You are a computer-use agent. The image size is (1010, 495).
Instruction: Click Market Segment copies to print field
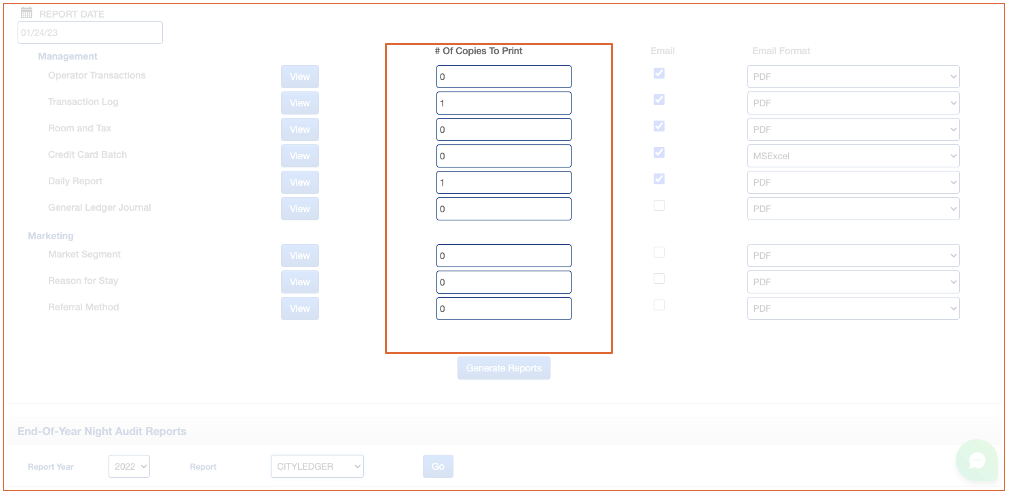504,255
